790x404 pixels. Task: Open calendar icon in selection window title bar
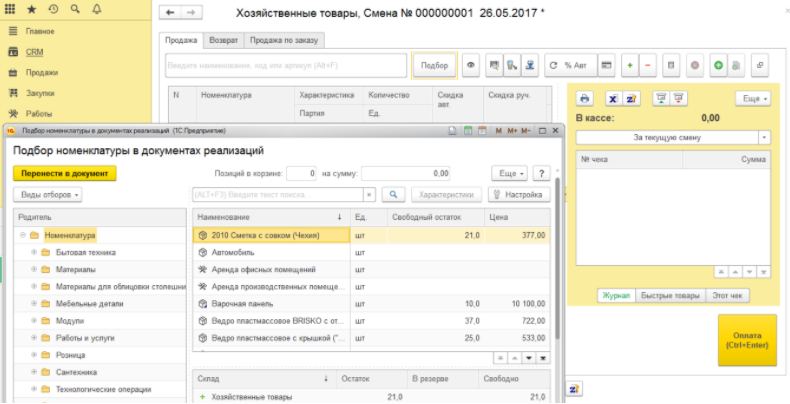tap(482, 131)
